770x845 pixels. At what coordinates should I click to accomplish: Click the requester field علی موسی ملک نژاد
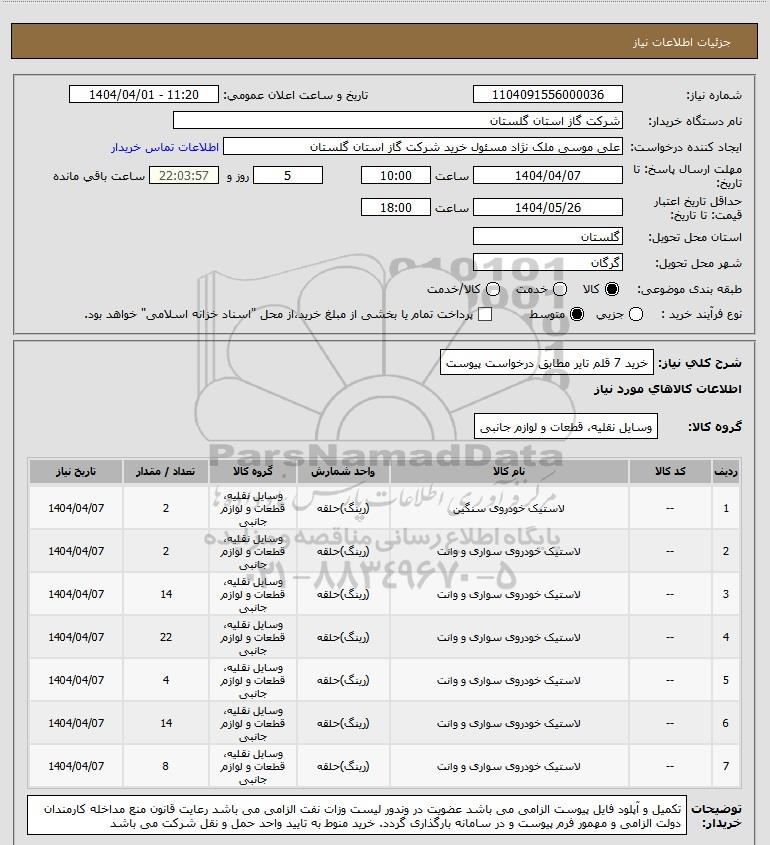coord(423,146)
